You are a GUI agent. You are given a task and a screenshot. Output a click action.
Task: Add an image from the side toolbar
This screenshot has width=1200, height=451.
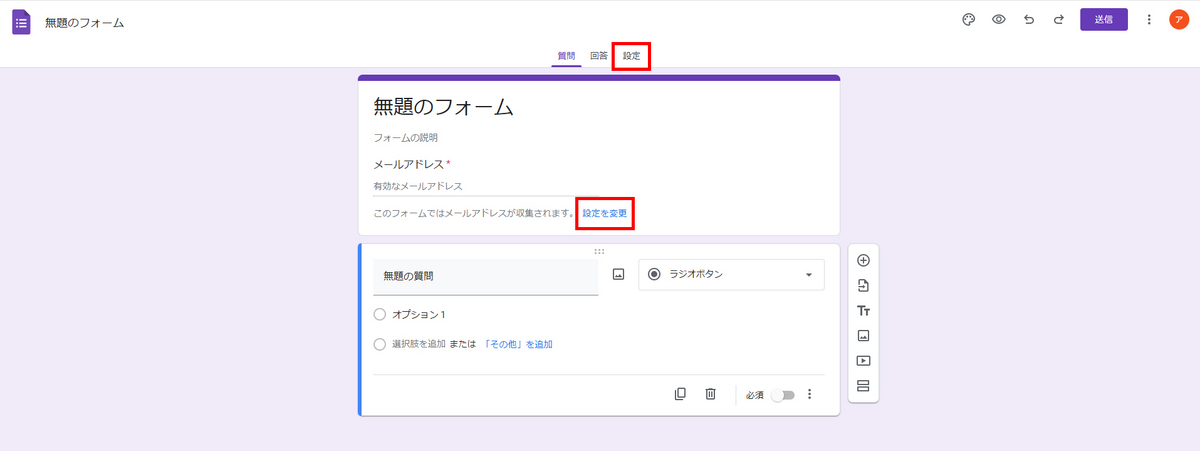point(864,336)
